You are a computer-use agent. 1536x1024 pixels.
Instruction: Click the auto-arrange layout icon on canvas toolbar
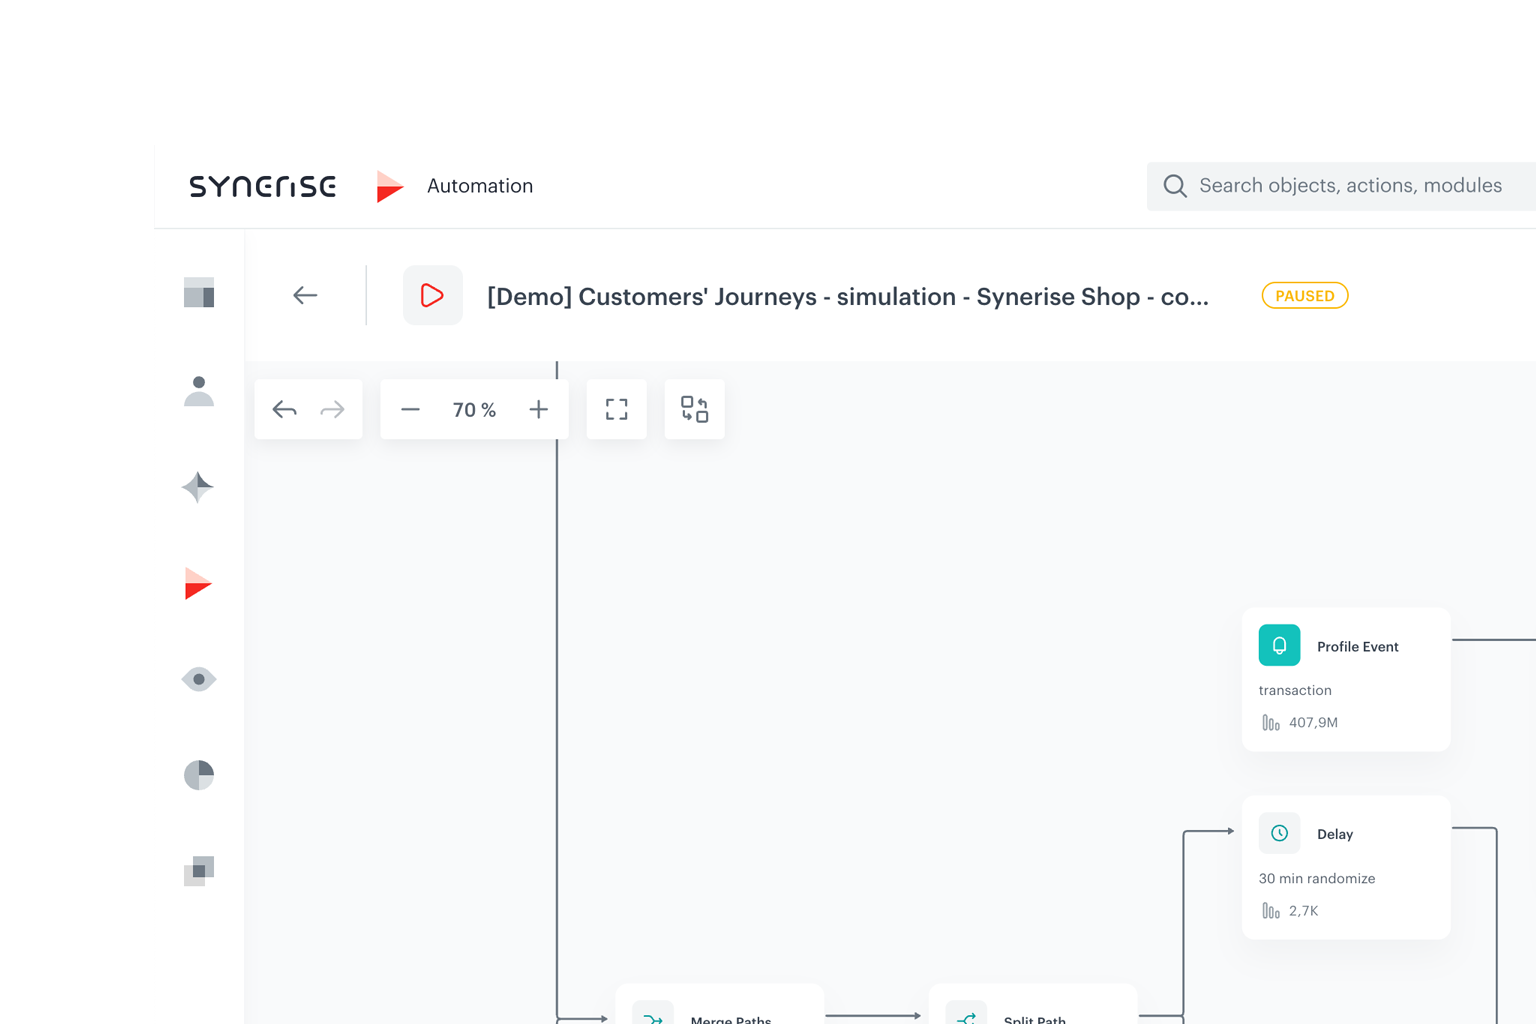(694, 408)
